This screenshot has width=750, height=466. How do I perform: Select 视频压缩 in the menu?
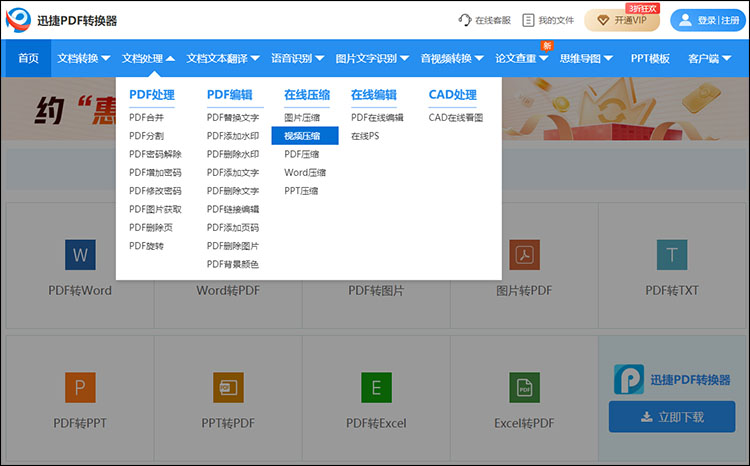[x=304, y=136]
